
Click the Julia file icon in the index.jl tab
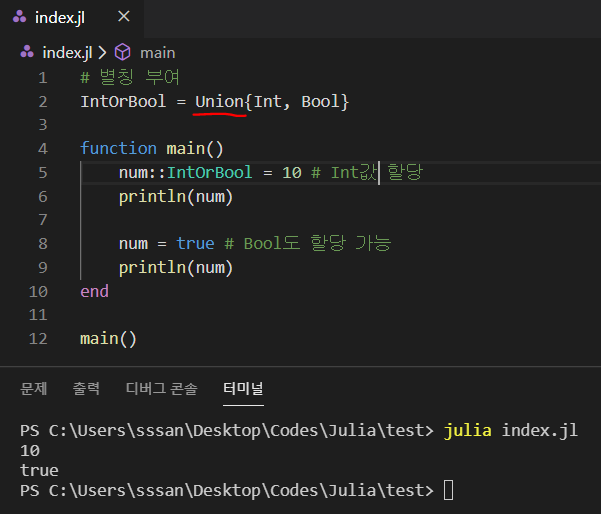(19, 18)
